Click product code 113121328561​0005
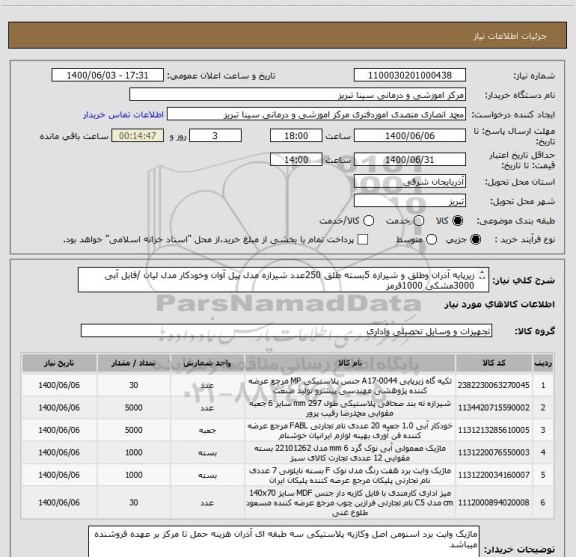 coord(493,430)
